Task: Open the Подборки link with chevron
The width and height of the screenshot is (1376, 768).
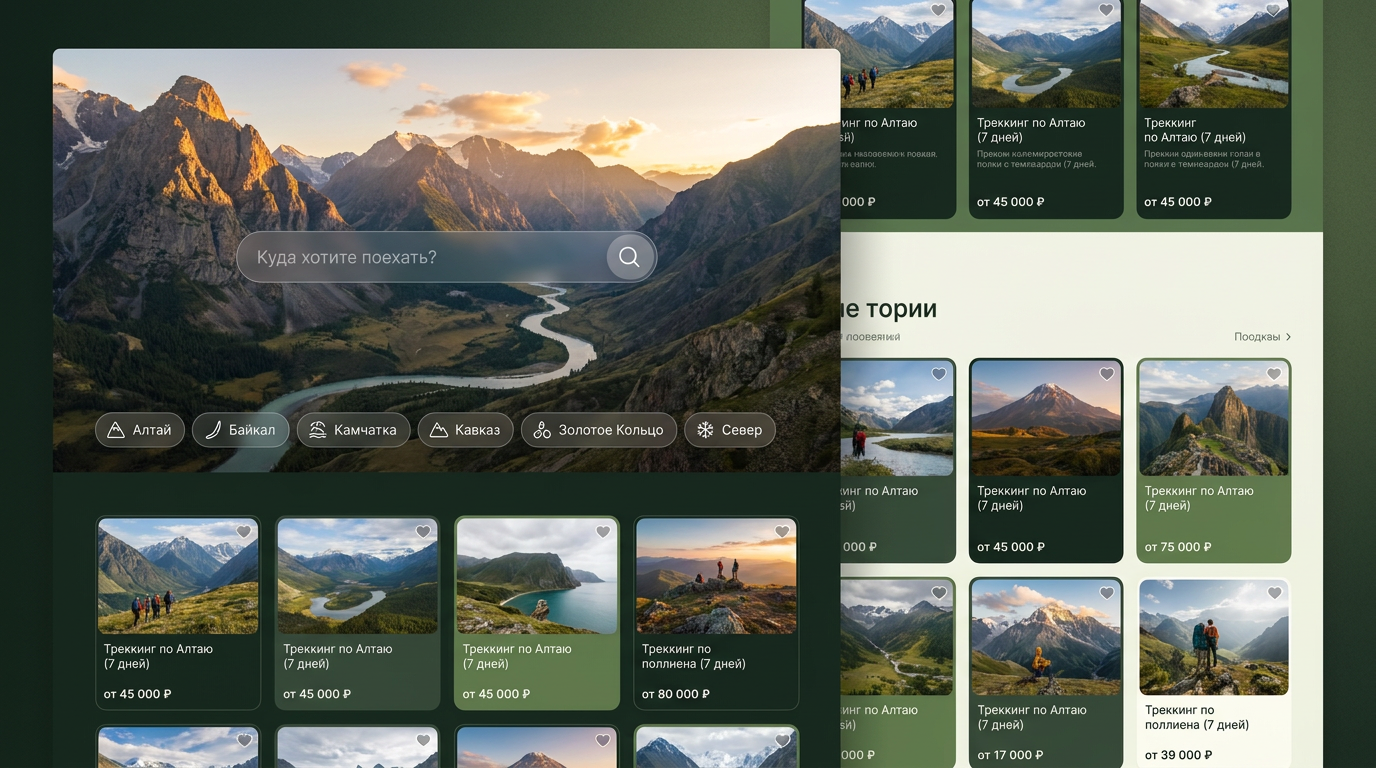Action: 1263,337
